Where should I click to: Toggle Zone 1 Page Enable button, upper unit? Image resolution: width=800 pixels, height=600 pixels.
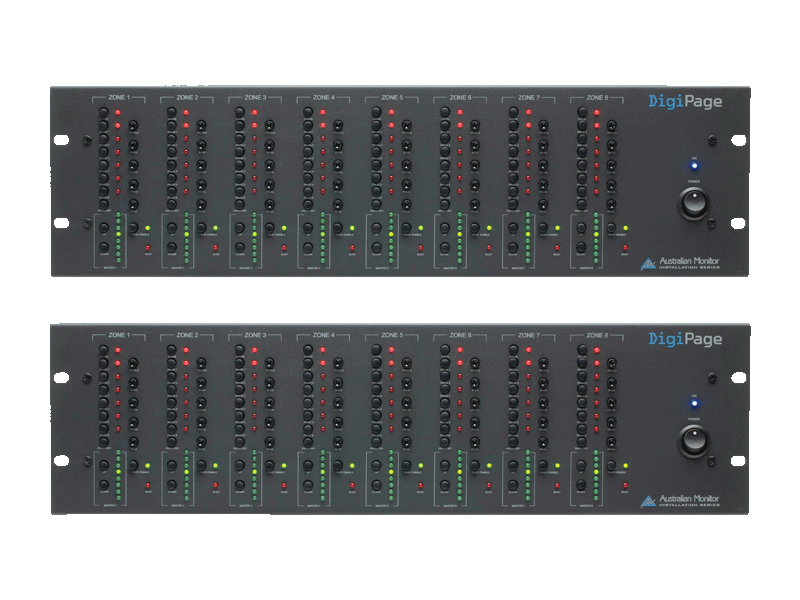click(x=134, y=228)
